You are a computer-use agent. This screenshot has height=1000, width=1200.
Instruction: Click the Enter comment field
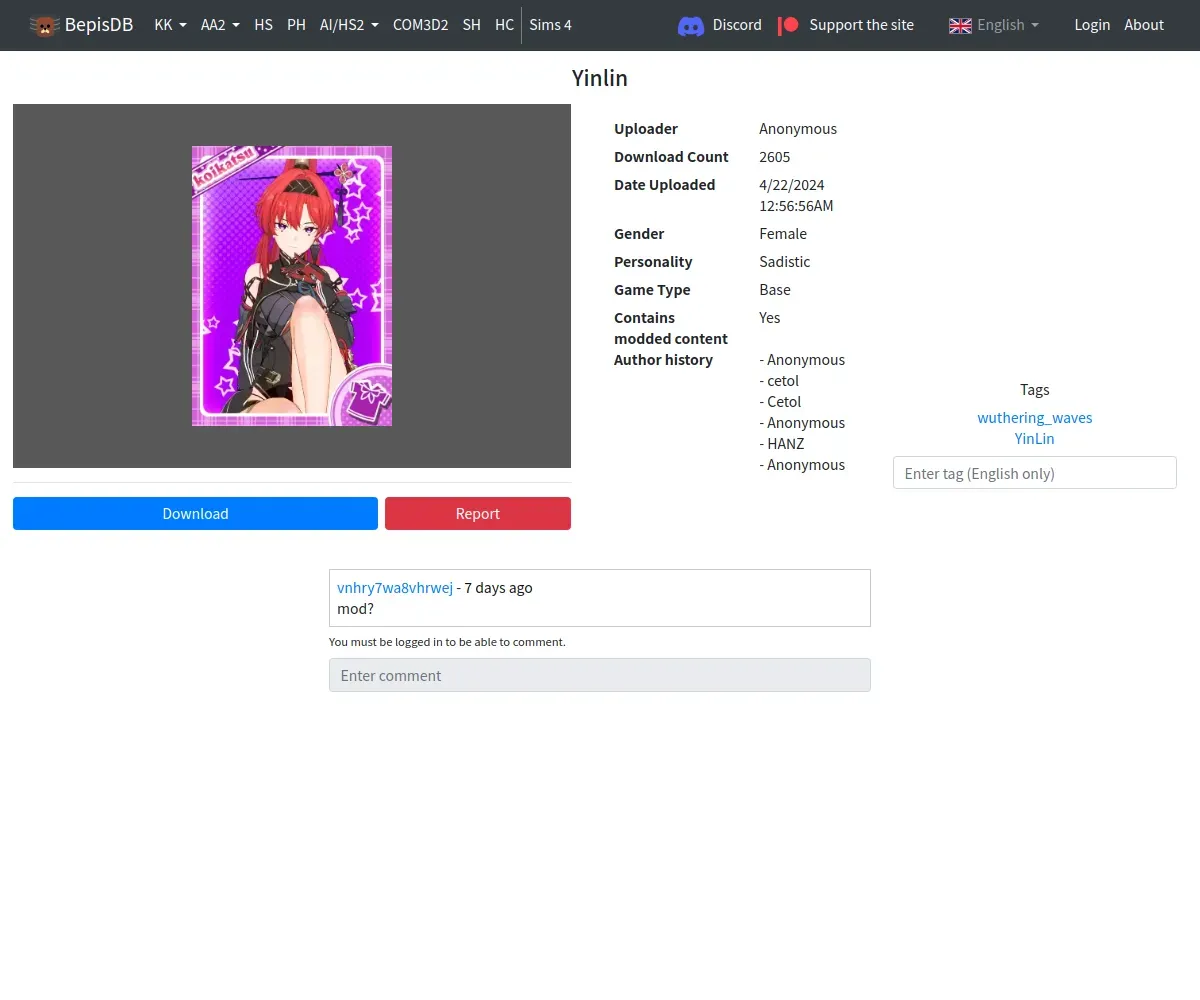[600, 675]
